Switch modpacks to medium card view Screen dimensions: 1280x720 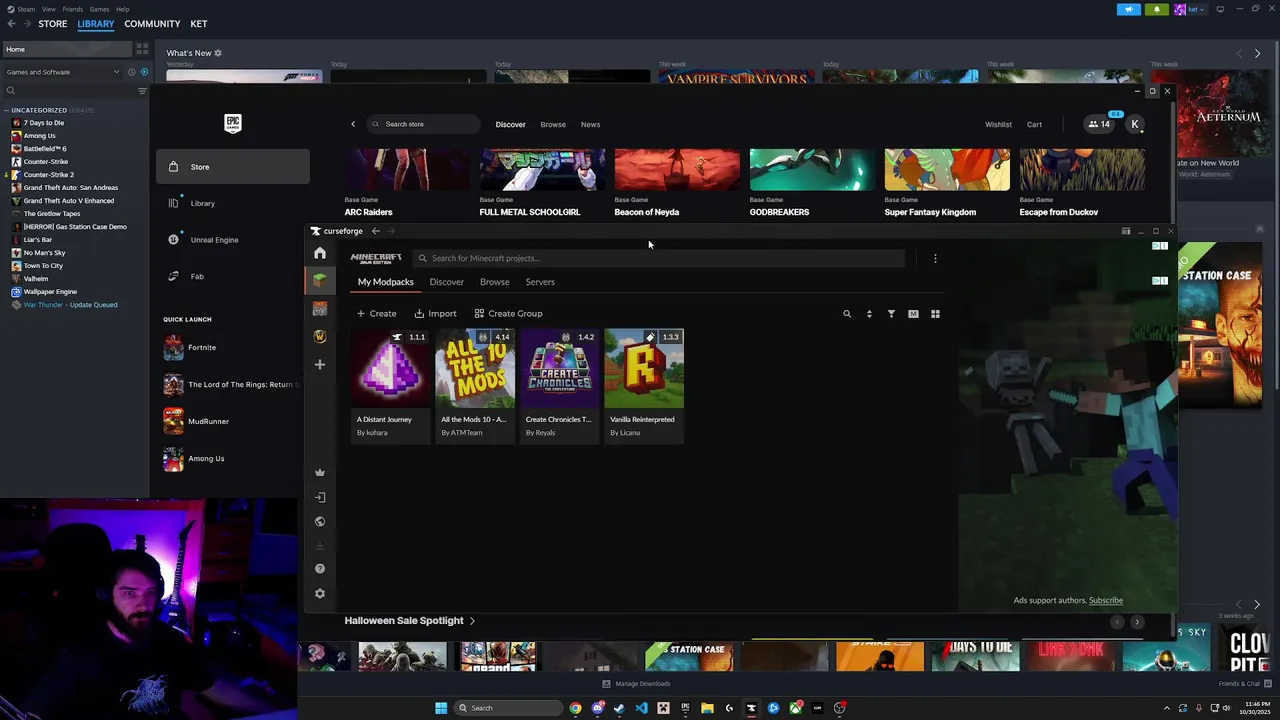pyautogui.click(x=913, y=314)
